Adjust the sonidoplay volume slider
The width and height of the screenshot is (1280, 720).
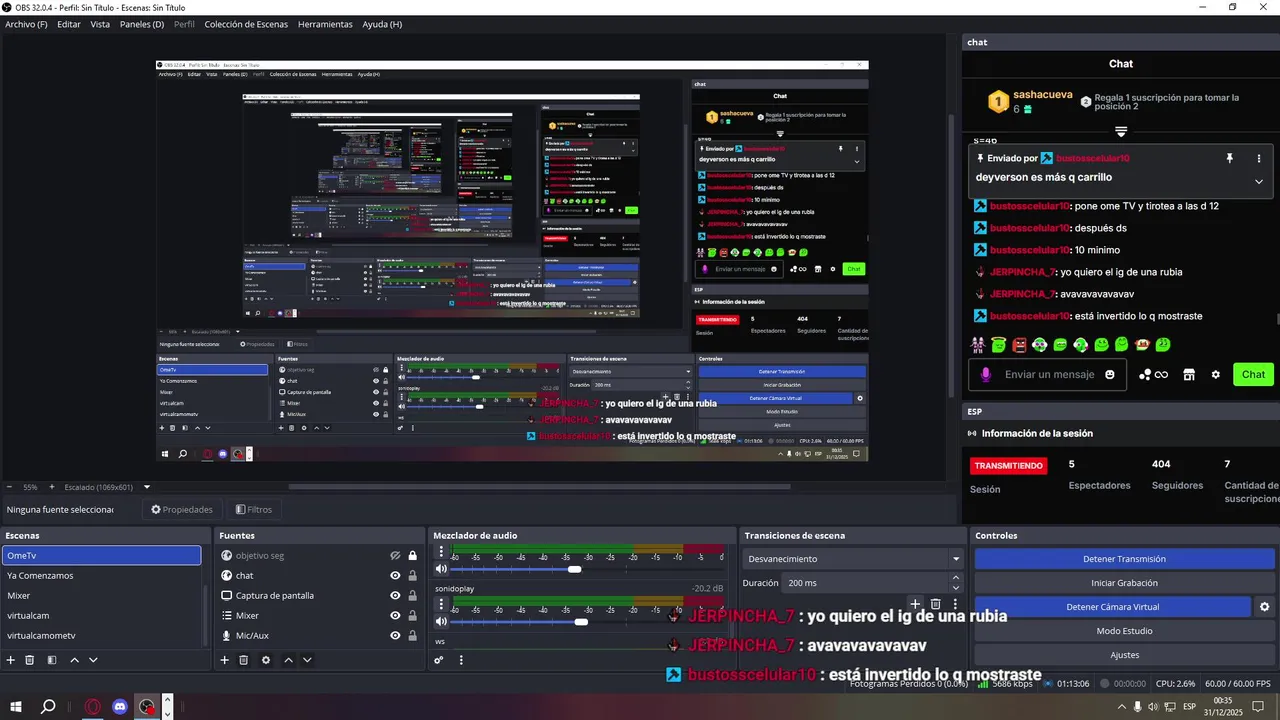click(581, 622)
